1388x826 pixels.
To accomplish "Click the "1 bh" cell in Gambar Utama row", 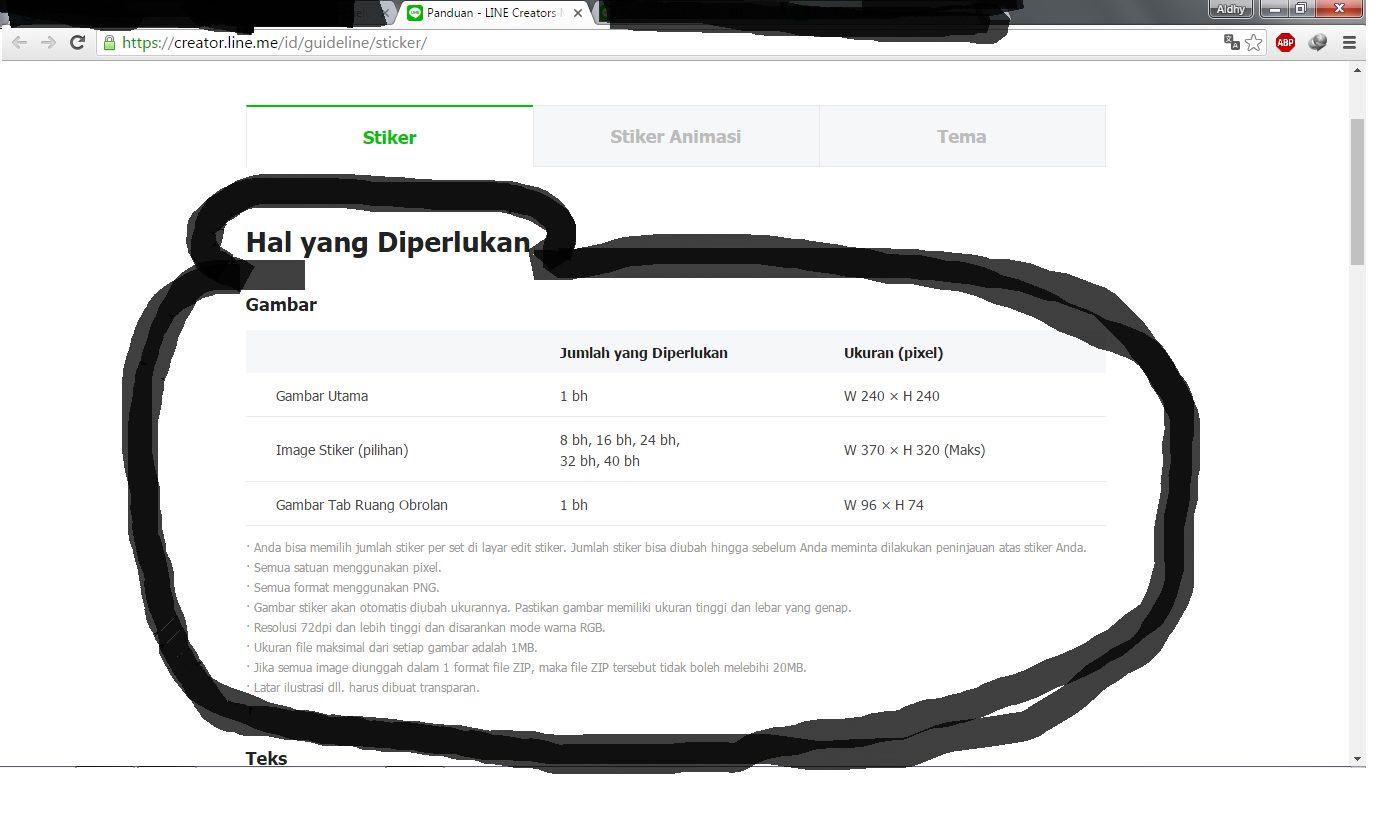I will click(574, 396).
